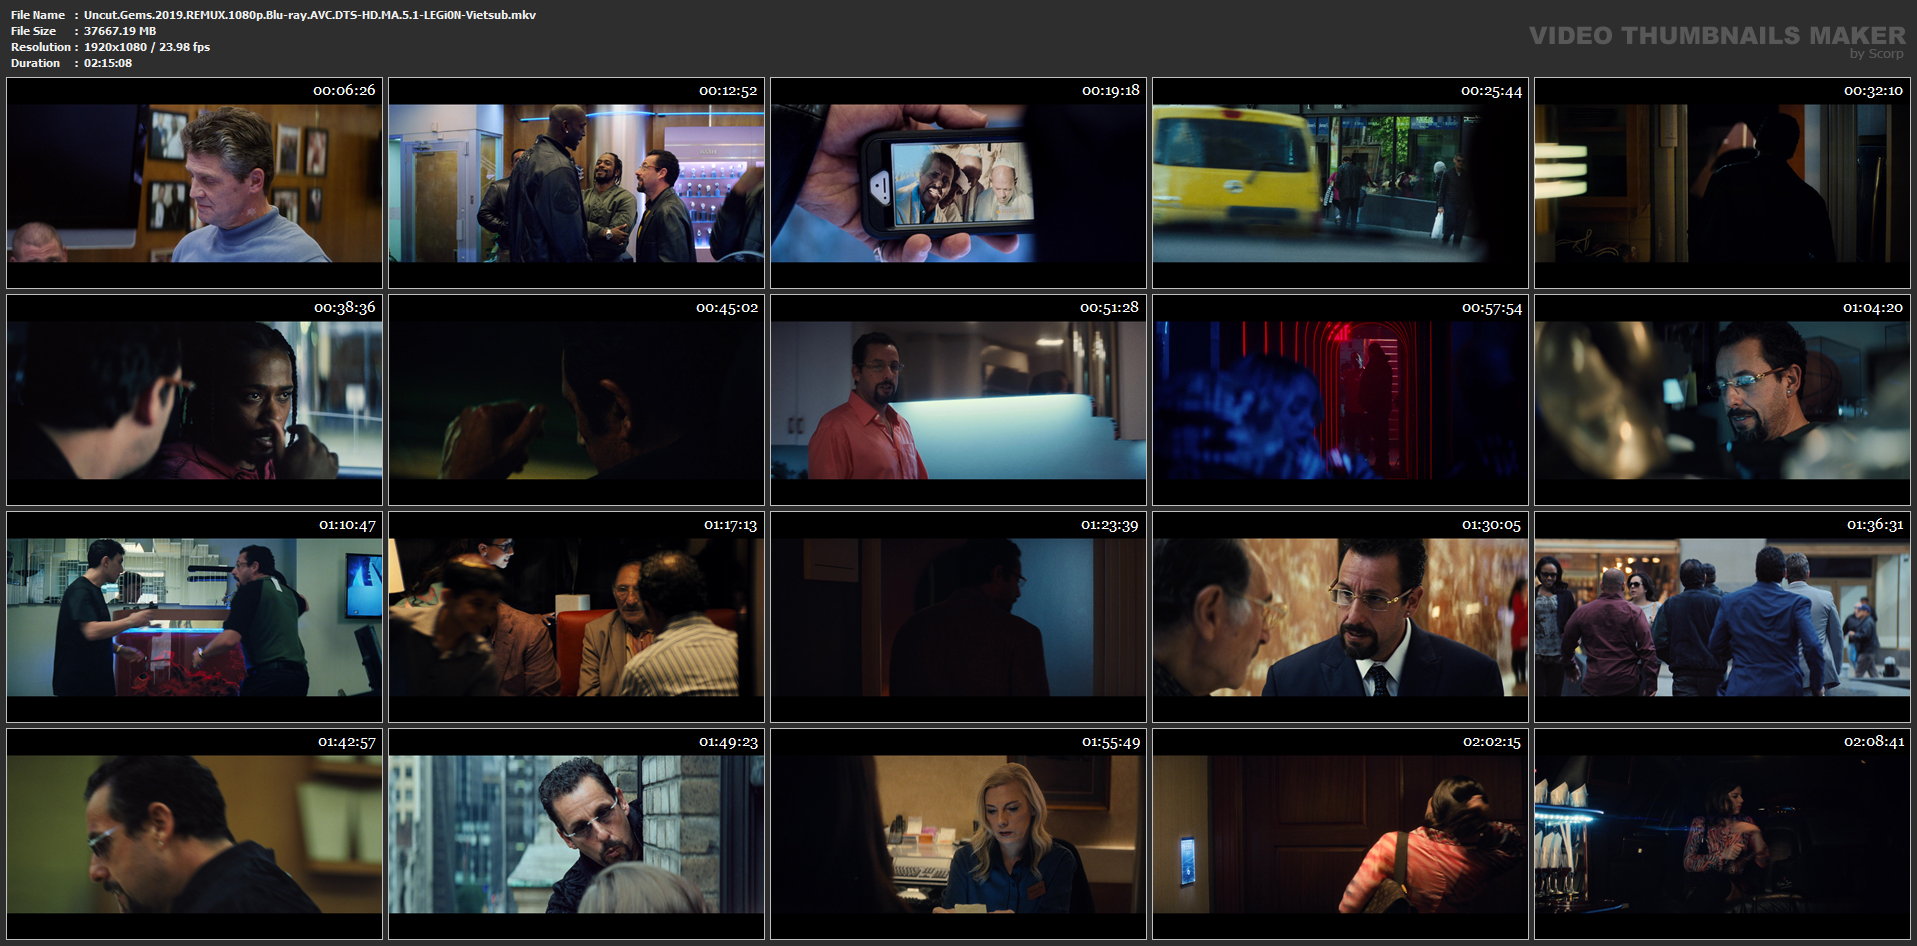Click the "Resolution" header label

pyautogui.click(x=41, y=47)
